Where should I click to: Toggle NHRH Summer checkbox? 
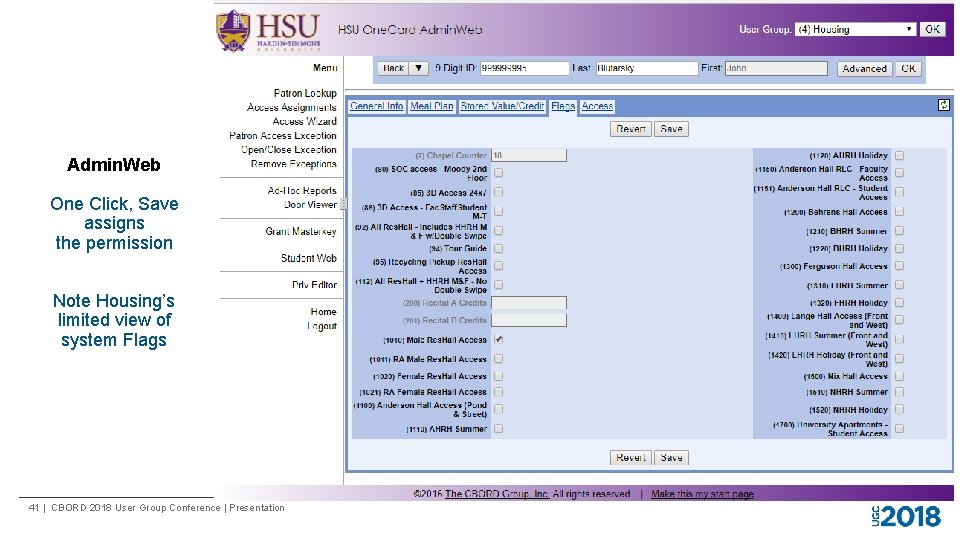point(899,392)
